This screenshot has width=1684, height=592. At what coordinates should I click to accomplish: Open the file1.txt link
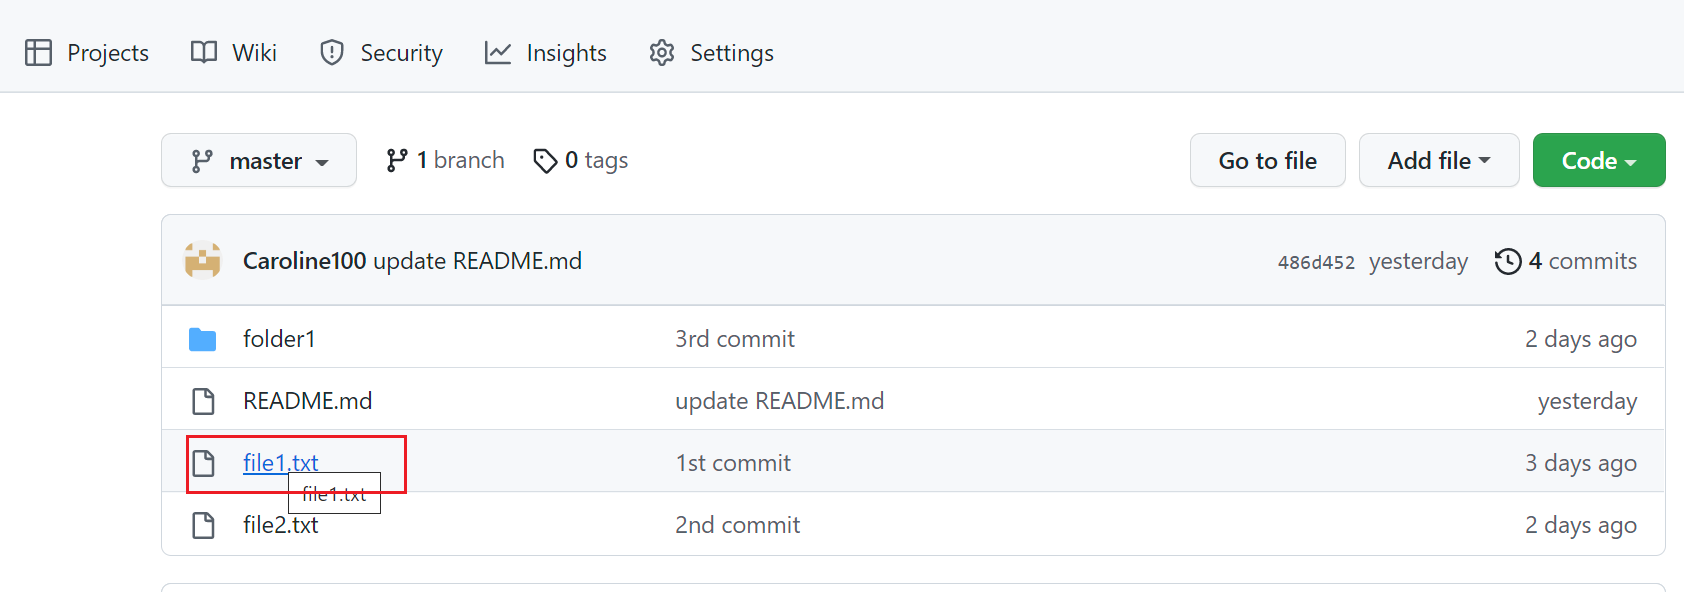(x=281, y=462)
